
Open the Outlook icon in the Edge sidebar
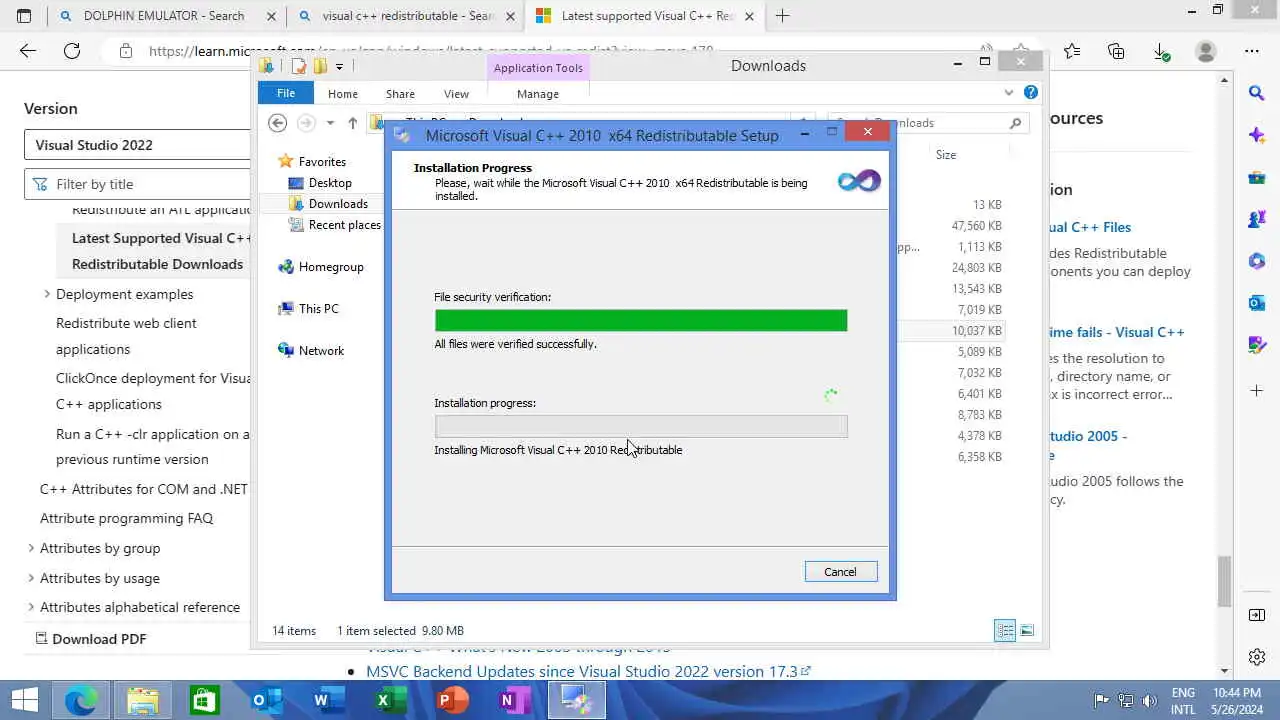tap(1257, 303)
